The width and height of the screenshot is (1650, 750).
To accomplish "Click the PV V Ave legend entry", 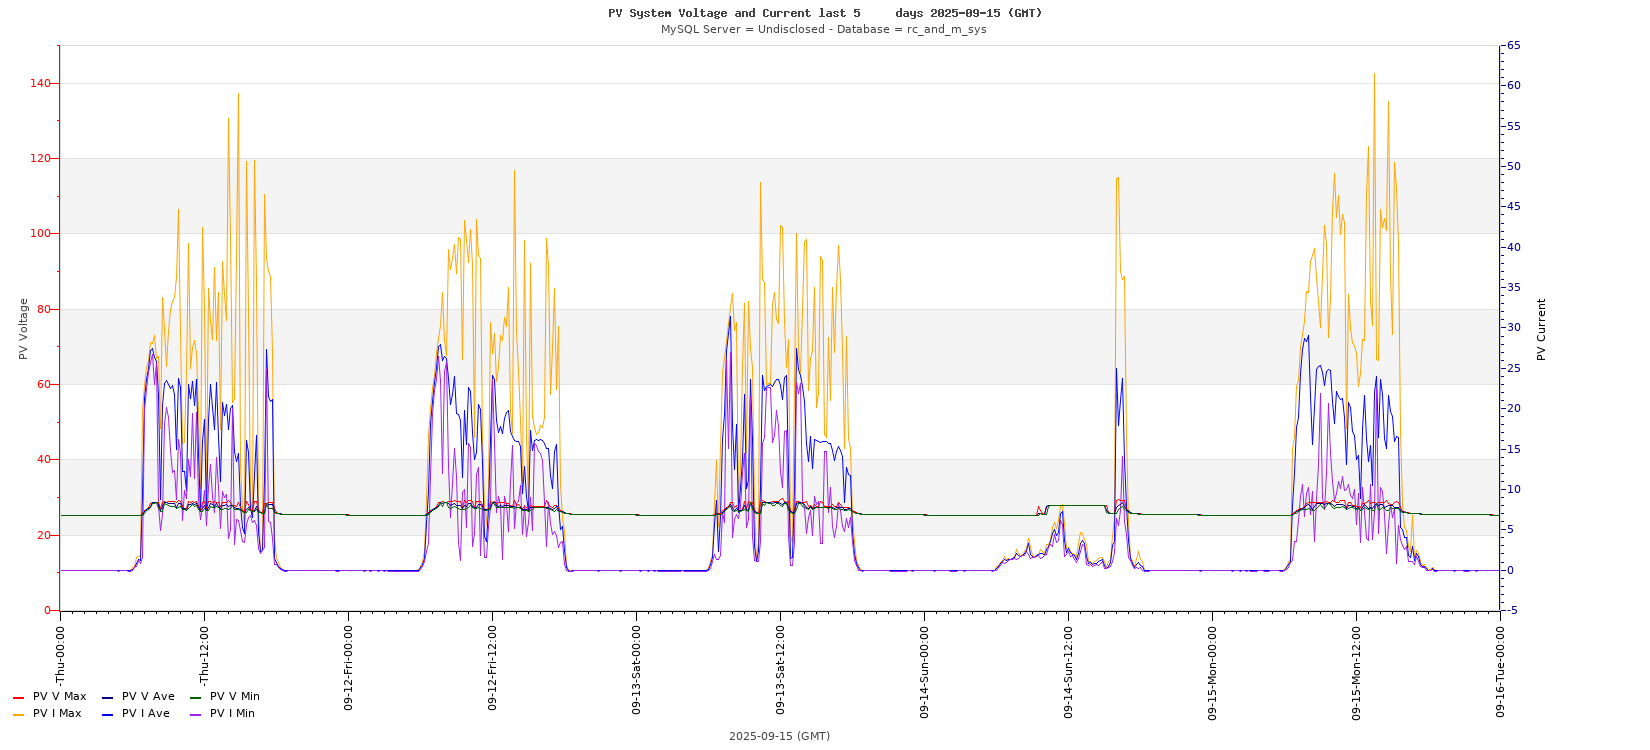I will [139, 697].
